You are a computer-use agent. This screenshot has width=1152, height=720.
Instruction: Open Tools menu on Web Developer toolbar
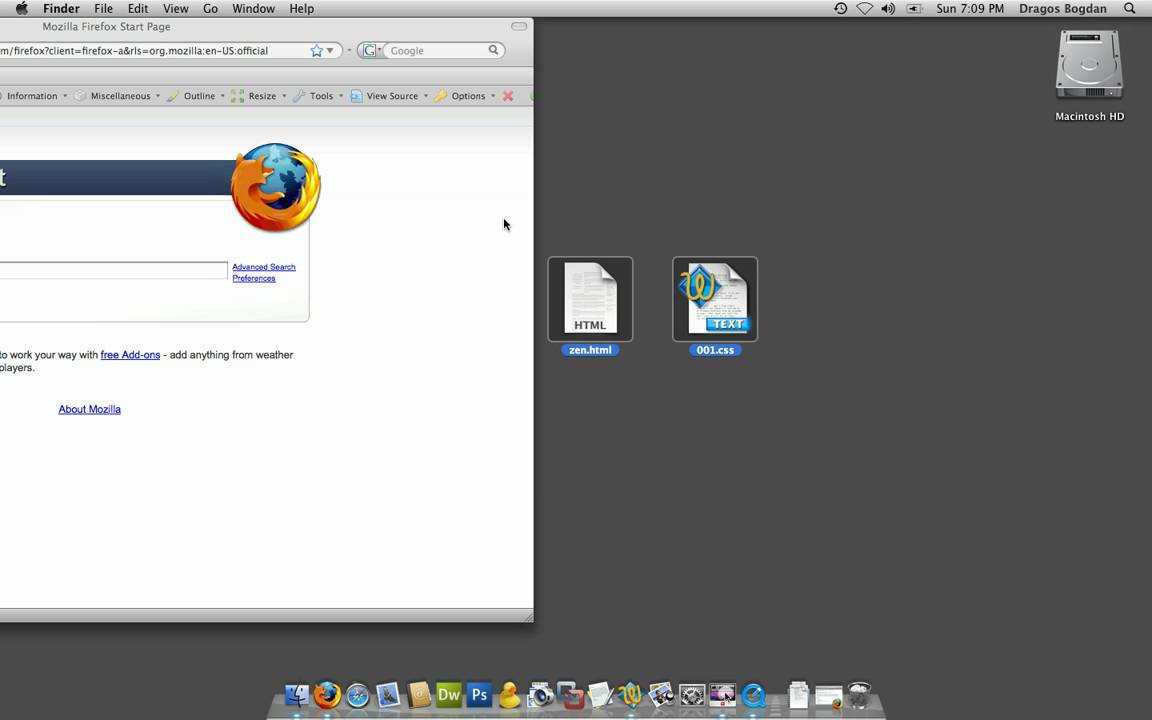pos(318,96)
